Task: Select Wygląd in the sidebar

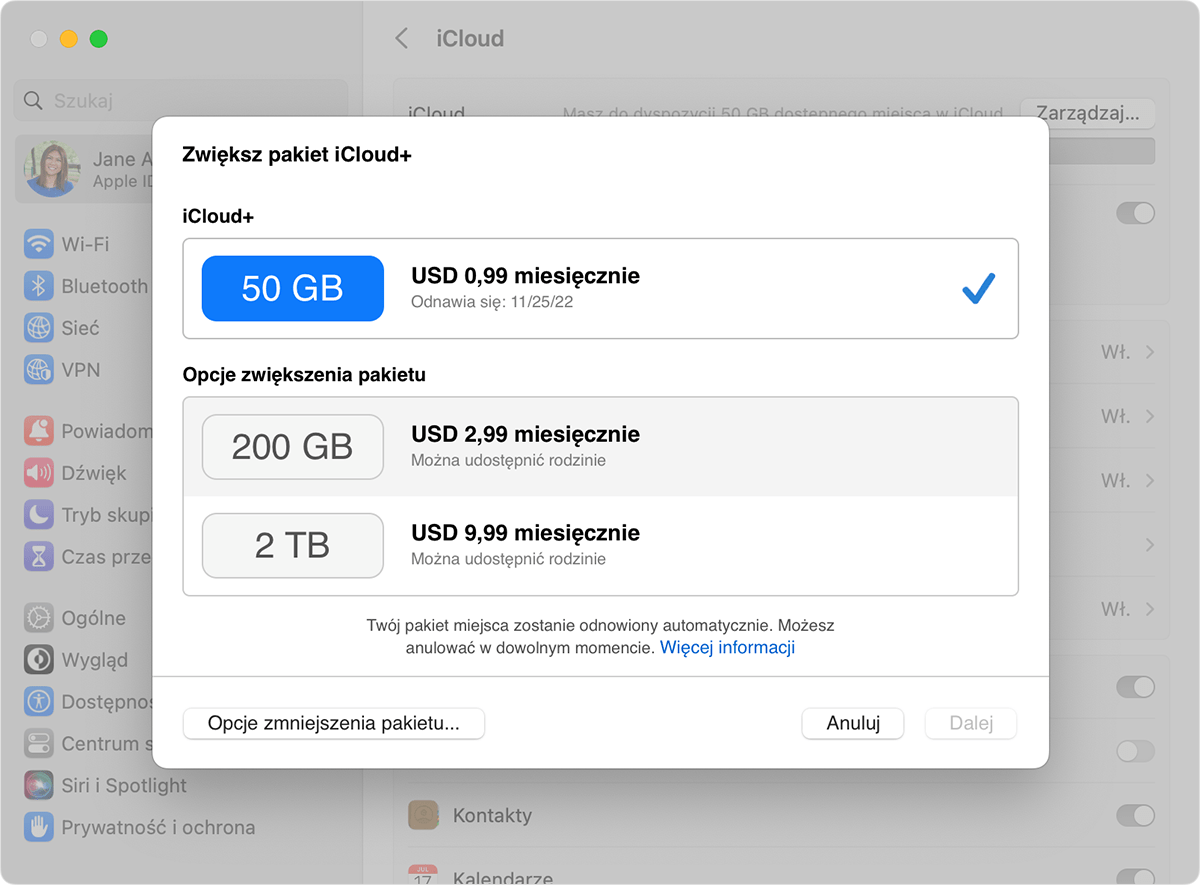Action: click(x=94, y=660)
